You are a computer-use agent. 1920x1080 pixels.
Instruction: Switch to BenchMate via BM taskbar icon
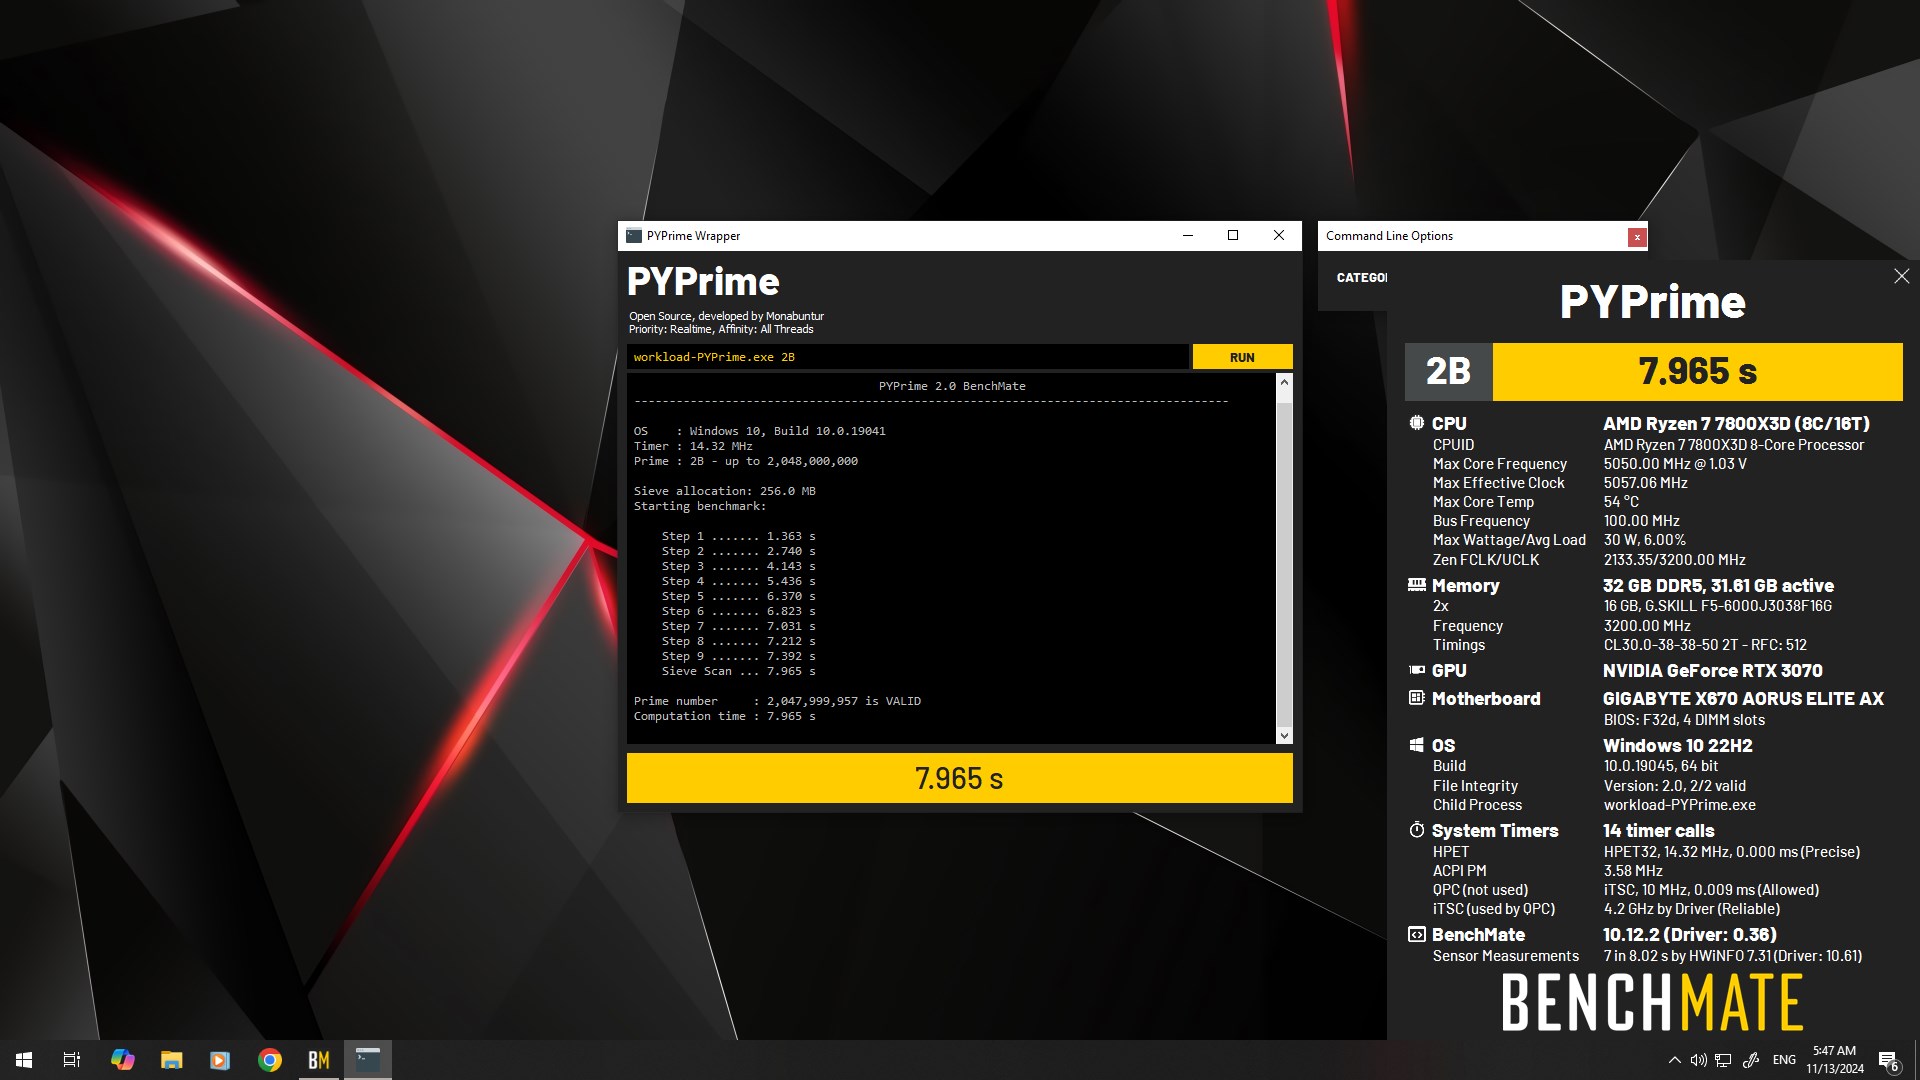[318, 1060]
